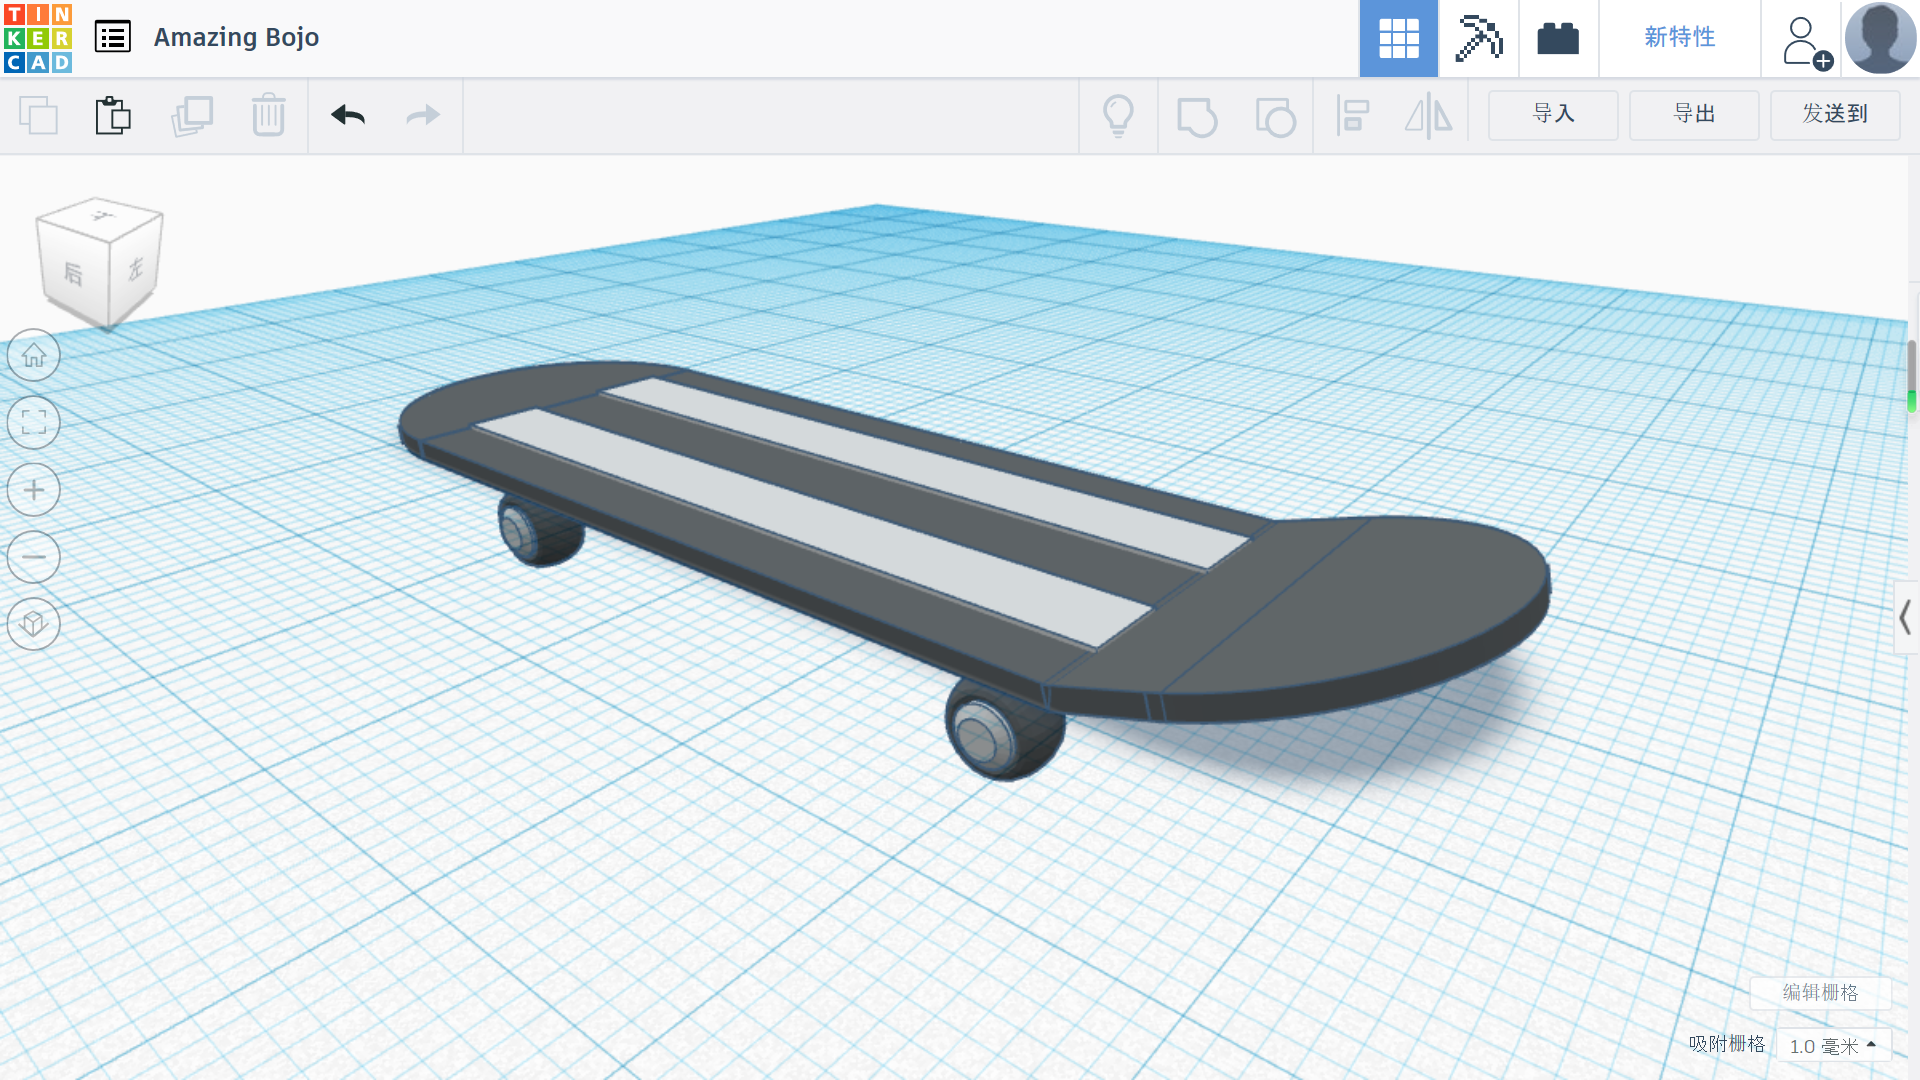Click the 导入 import button
1920x1080 pixels.
1553,115
